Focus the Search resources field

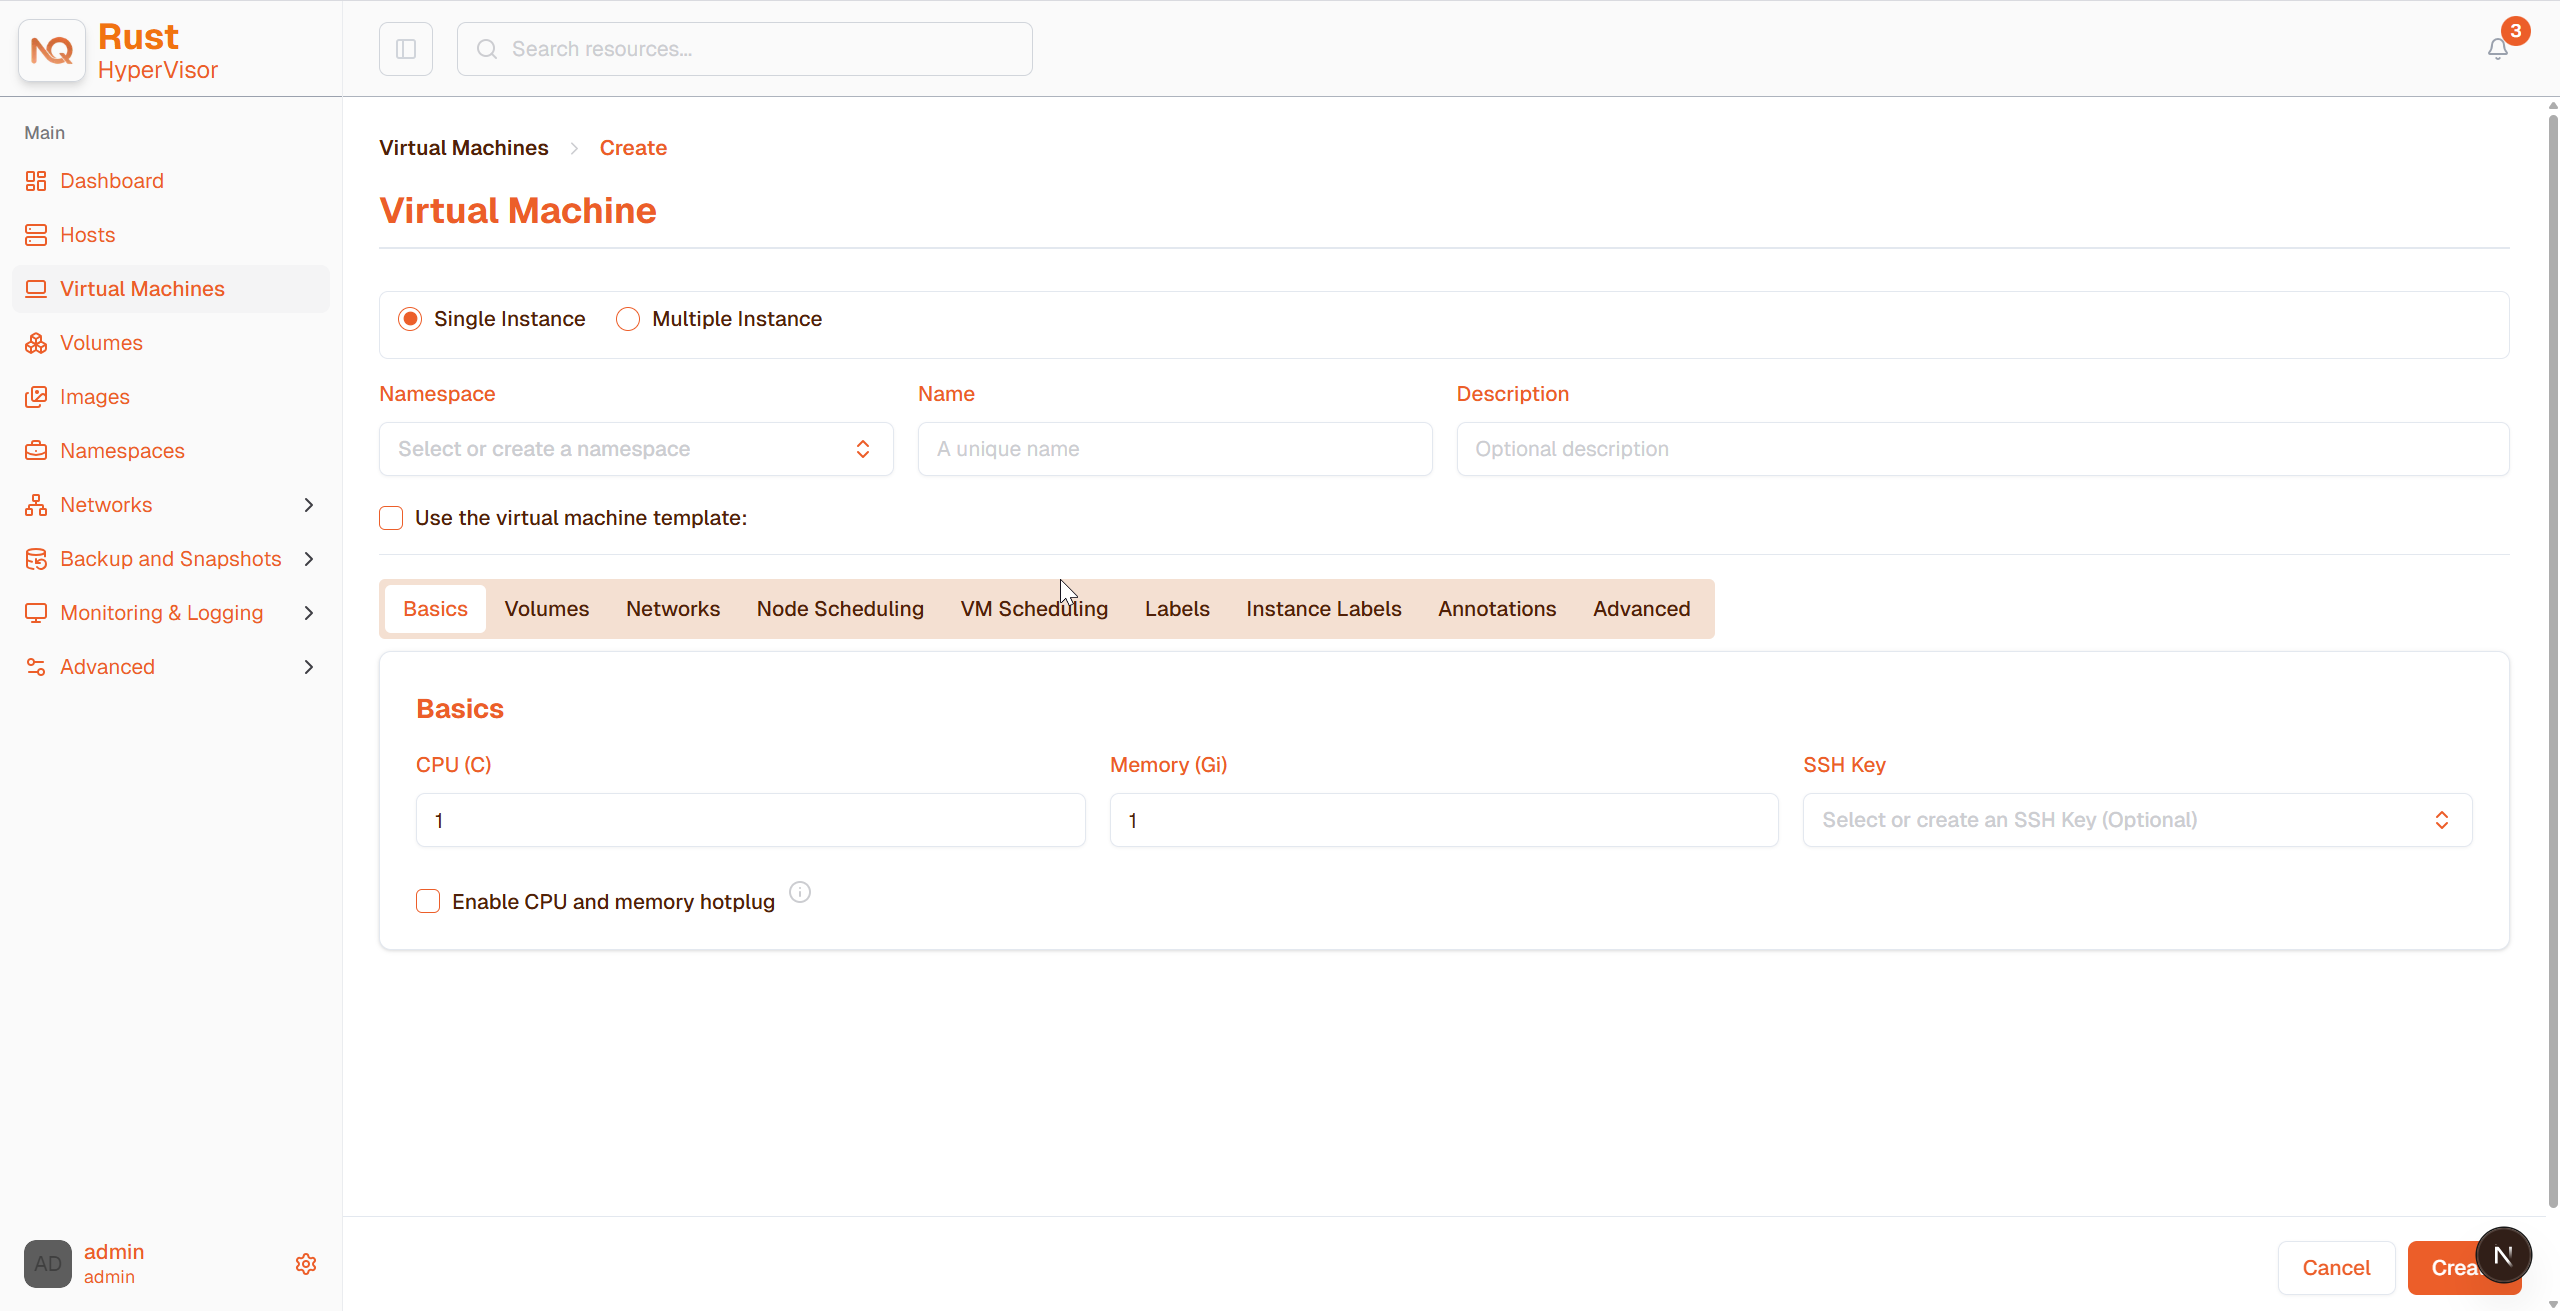[x=745, y=49]
